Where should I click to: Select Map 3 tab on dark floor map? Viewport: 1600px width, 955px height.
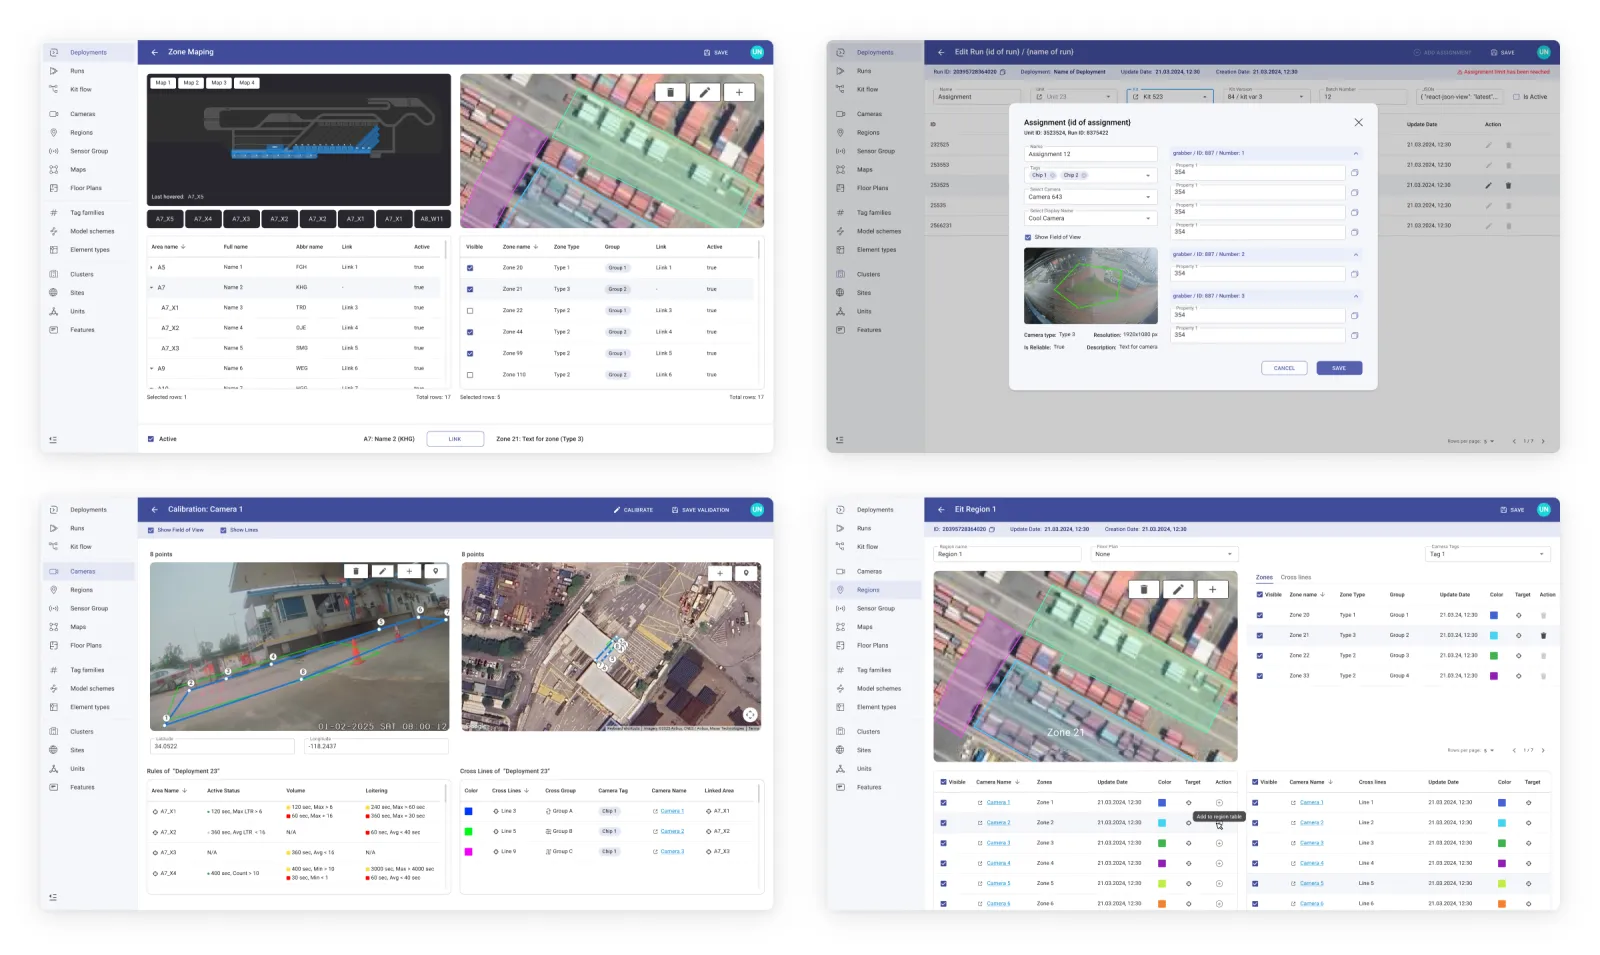[218, 83]
